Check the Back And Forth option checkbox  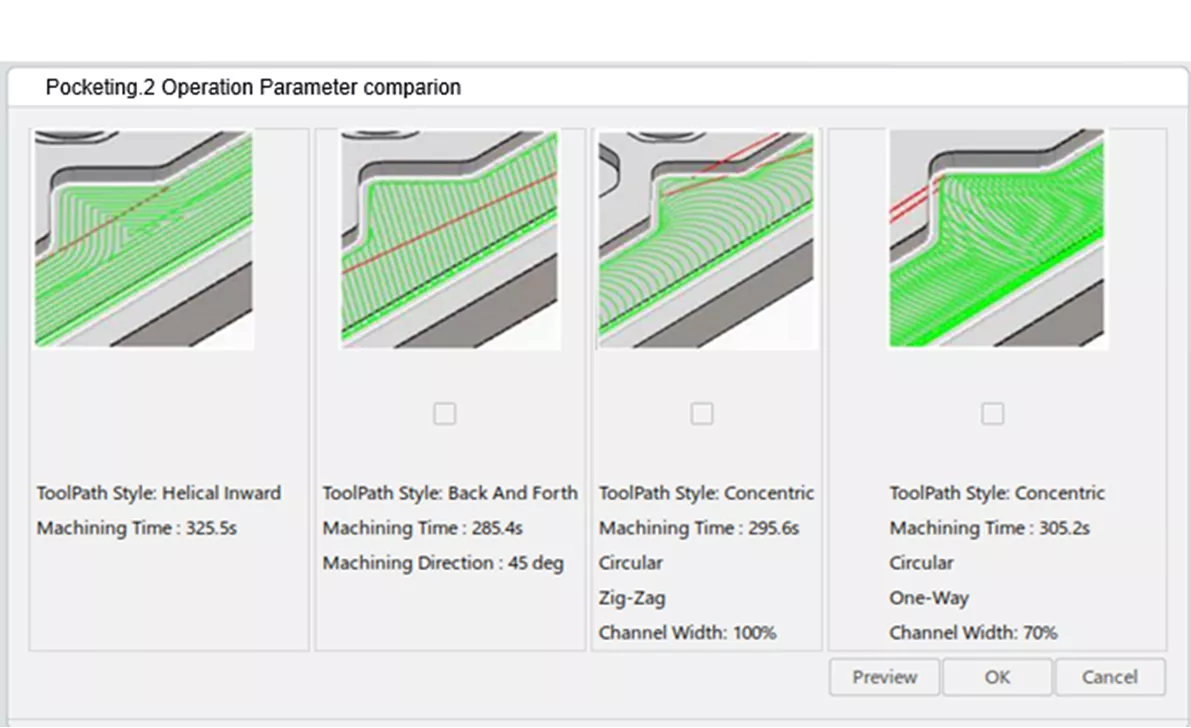(x=445, y=413)
